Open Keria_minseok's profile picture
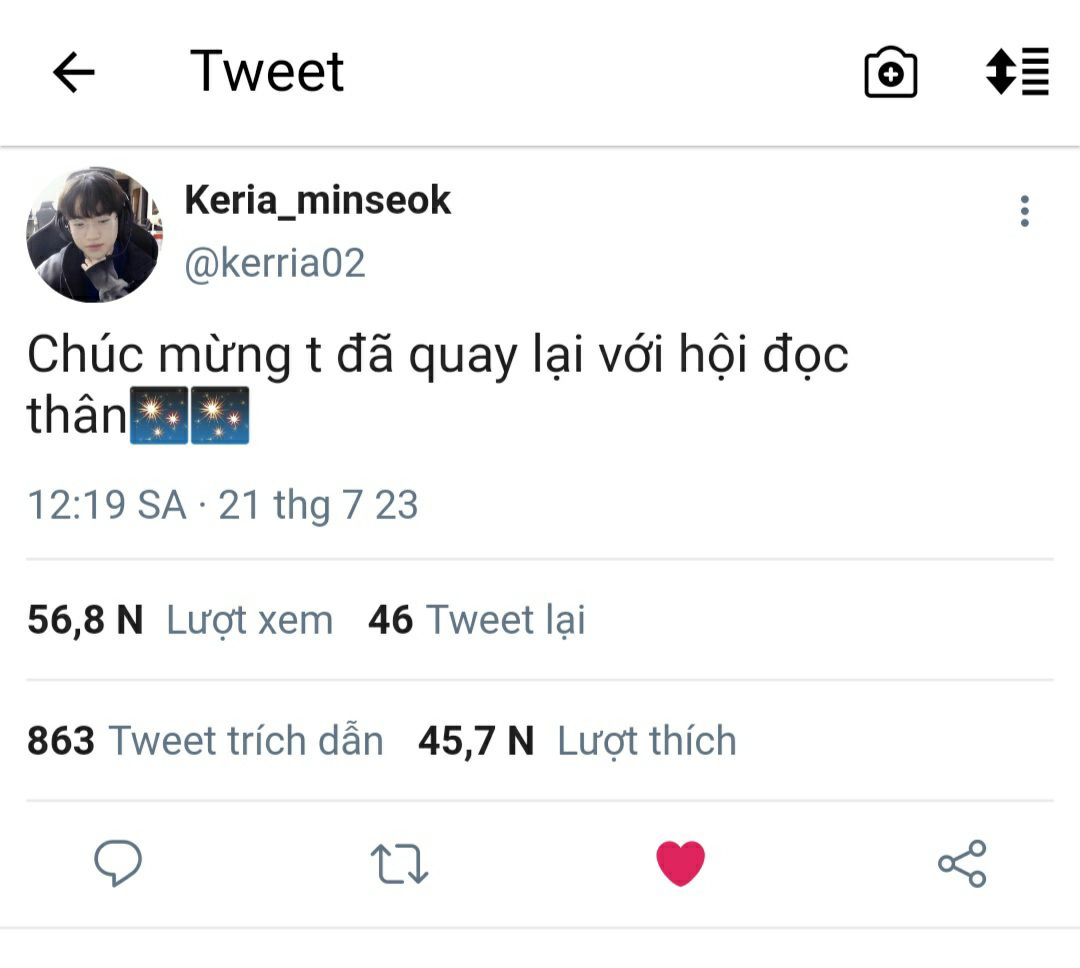The width and height of the screenshot is (1080, 968). [x=94, y=235]
